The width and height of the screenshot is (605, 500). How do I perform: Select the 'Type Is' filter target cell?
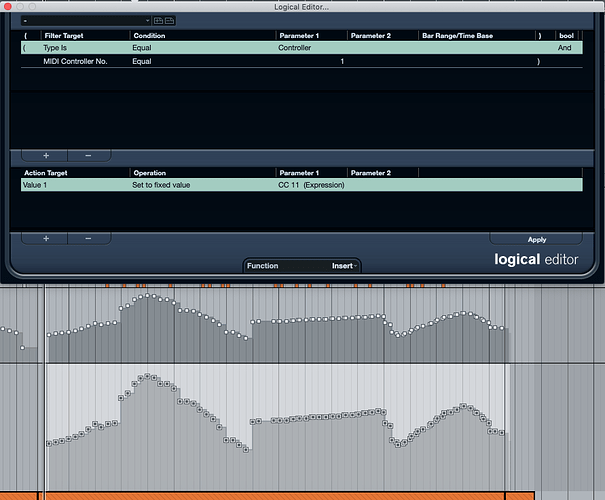[55, 48]
